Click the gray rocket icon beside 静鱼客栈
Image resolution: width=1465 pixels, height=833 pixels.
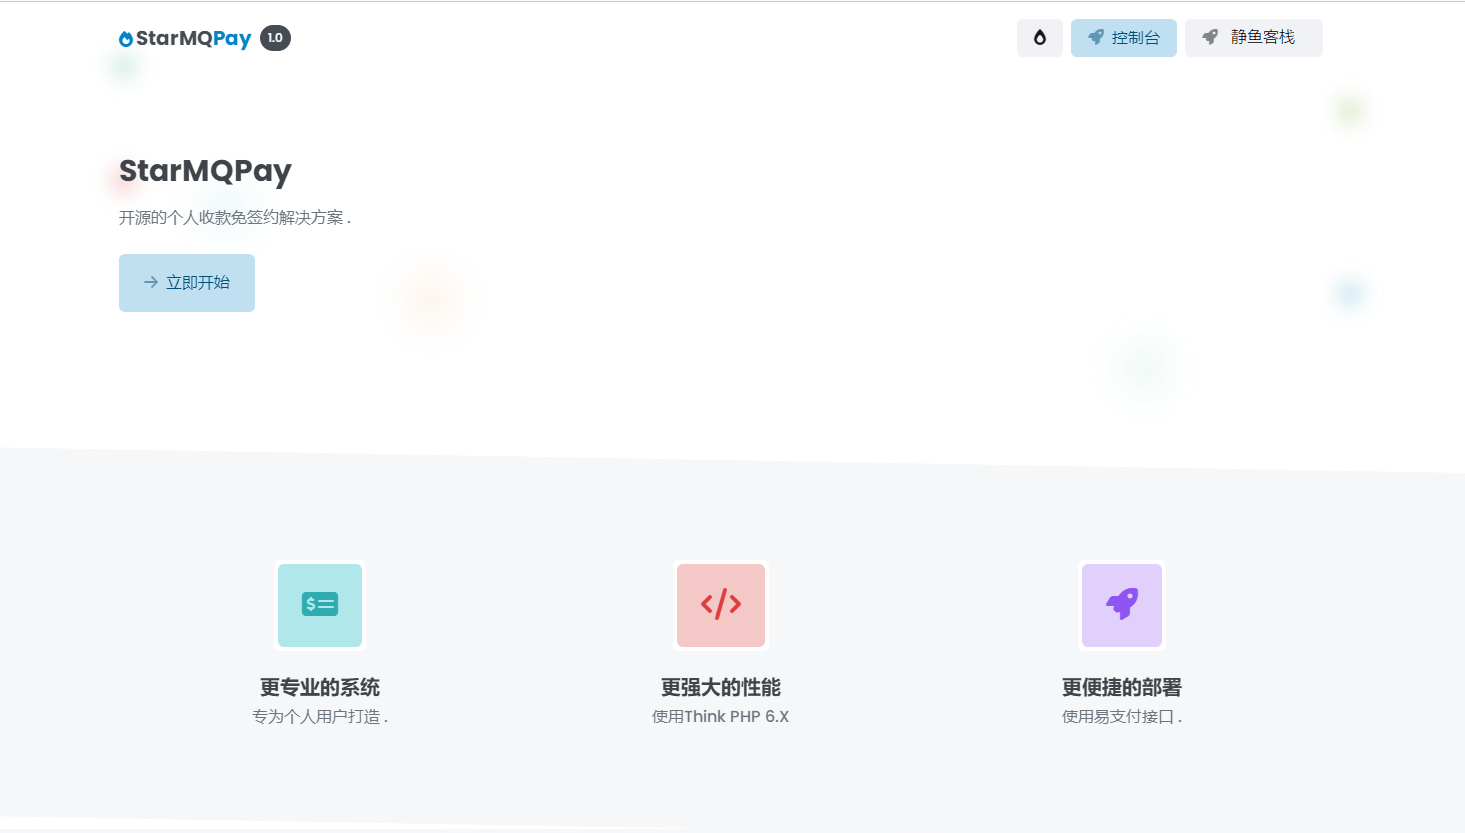(x=1210, y=37)
